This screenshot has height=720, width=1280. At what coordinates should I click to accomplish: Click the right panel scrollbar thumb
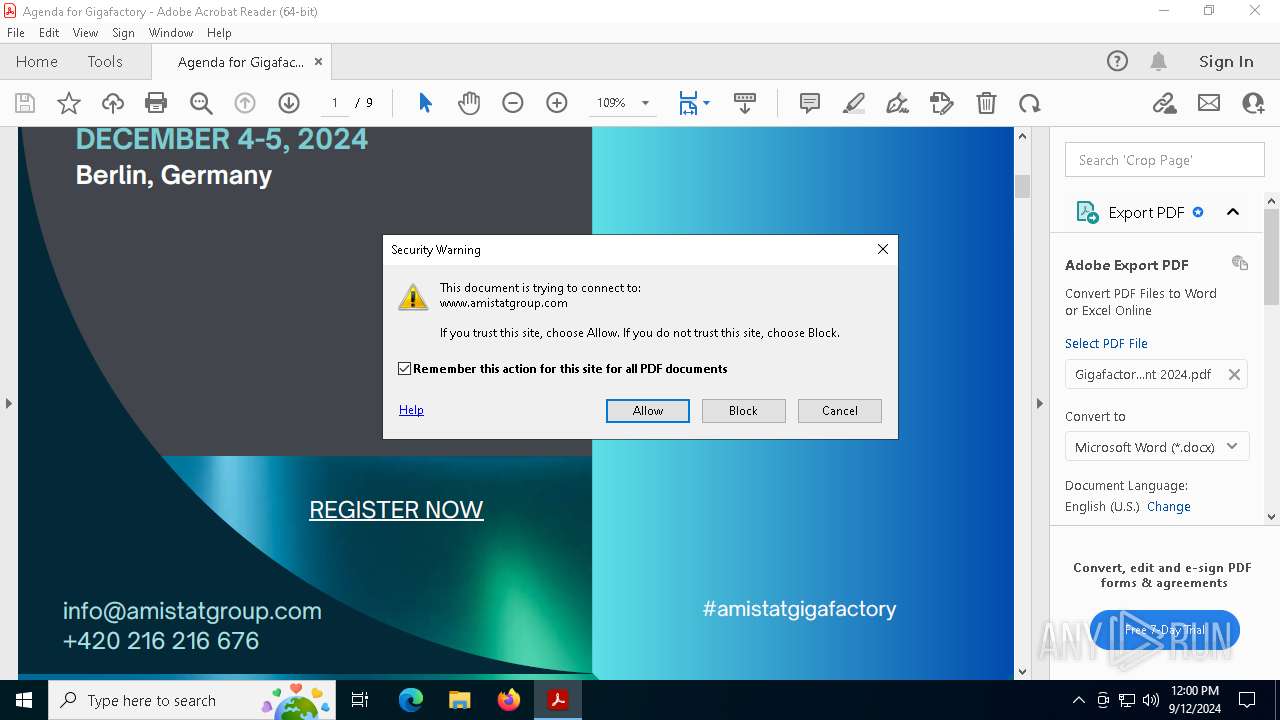[x=1272, y=257]
